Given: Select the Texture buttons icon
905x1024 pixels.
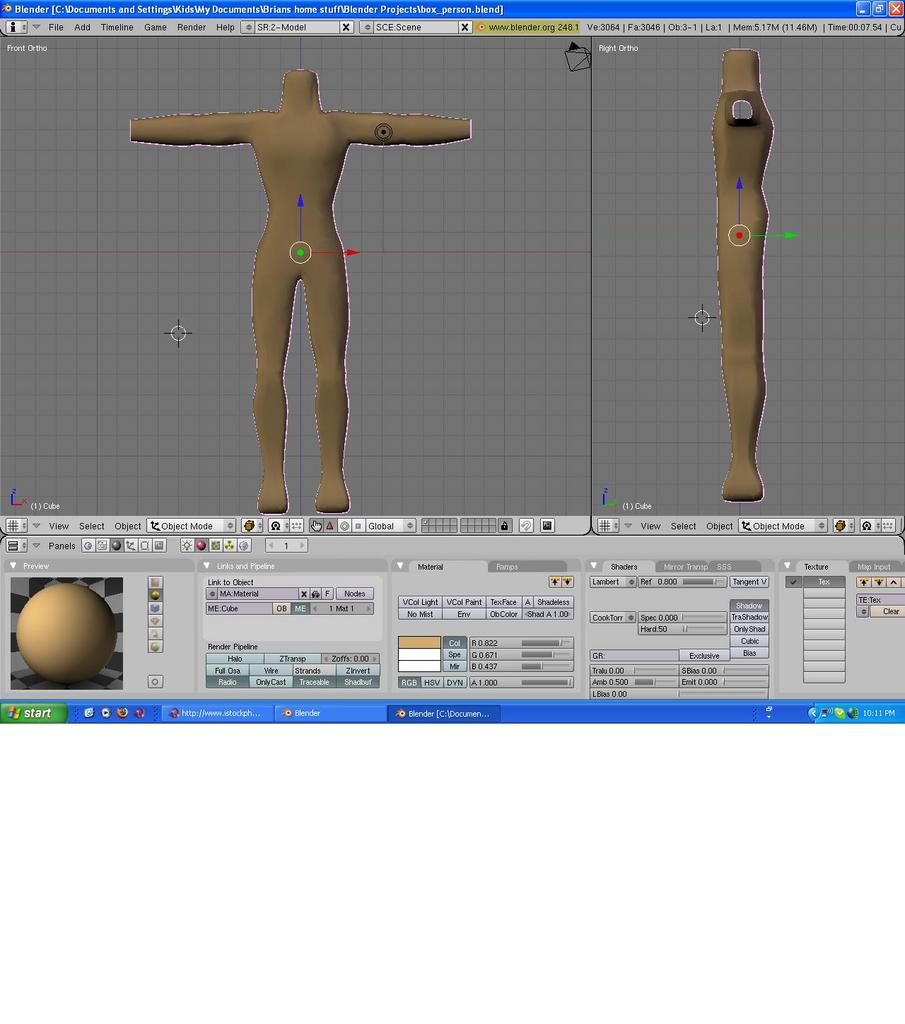Looking at the screenshot, I should tap(216, 546).
